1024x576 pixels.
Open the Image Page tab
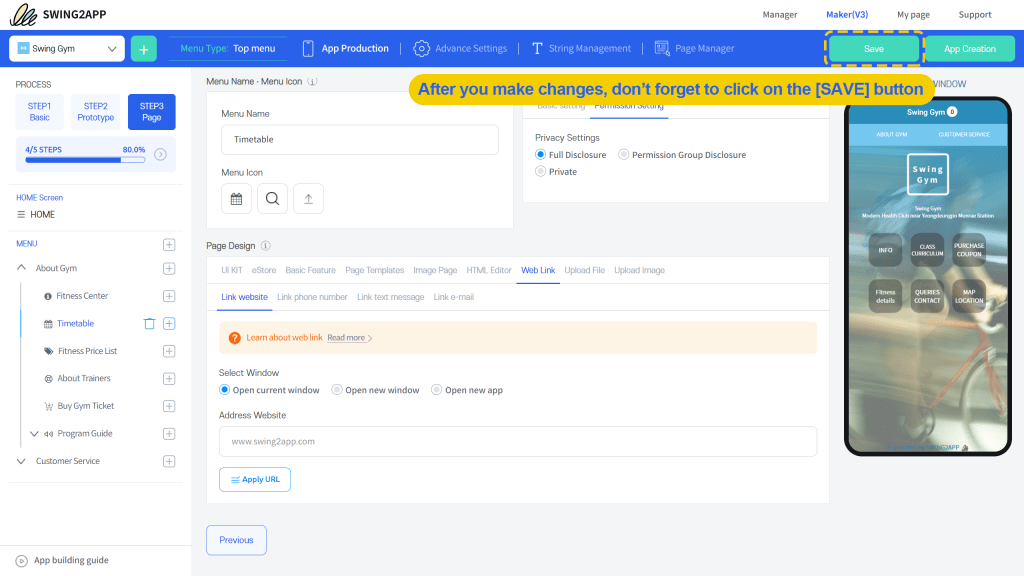click(435, 270)
